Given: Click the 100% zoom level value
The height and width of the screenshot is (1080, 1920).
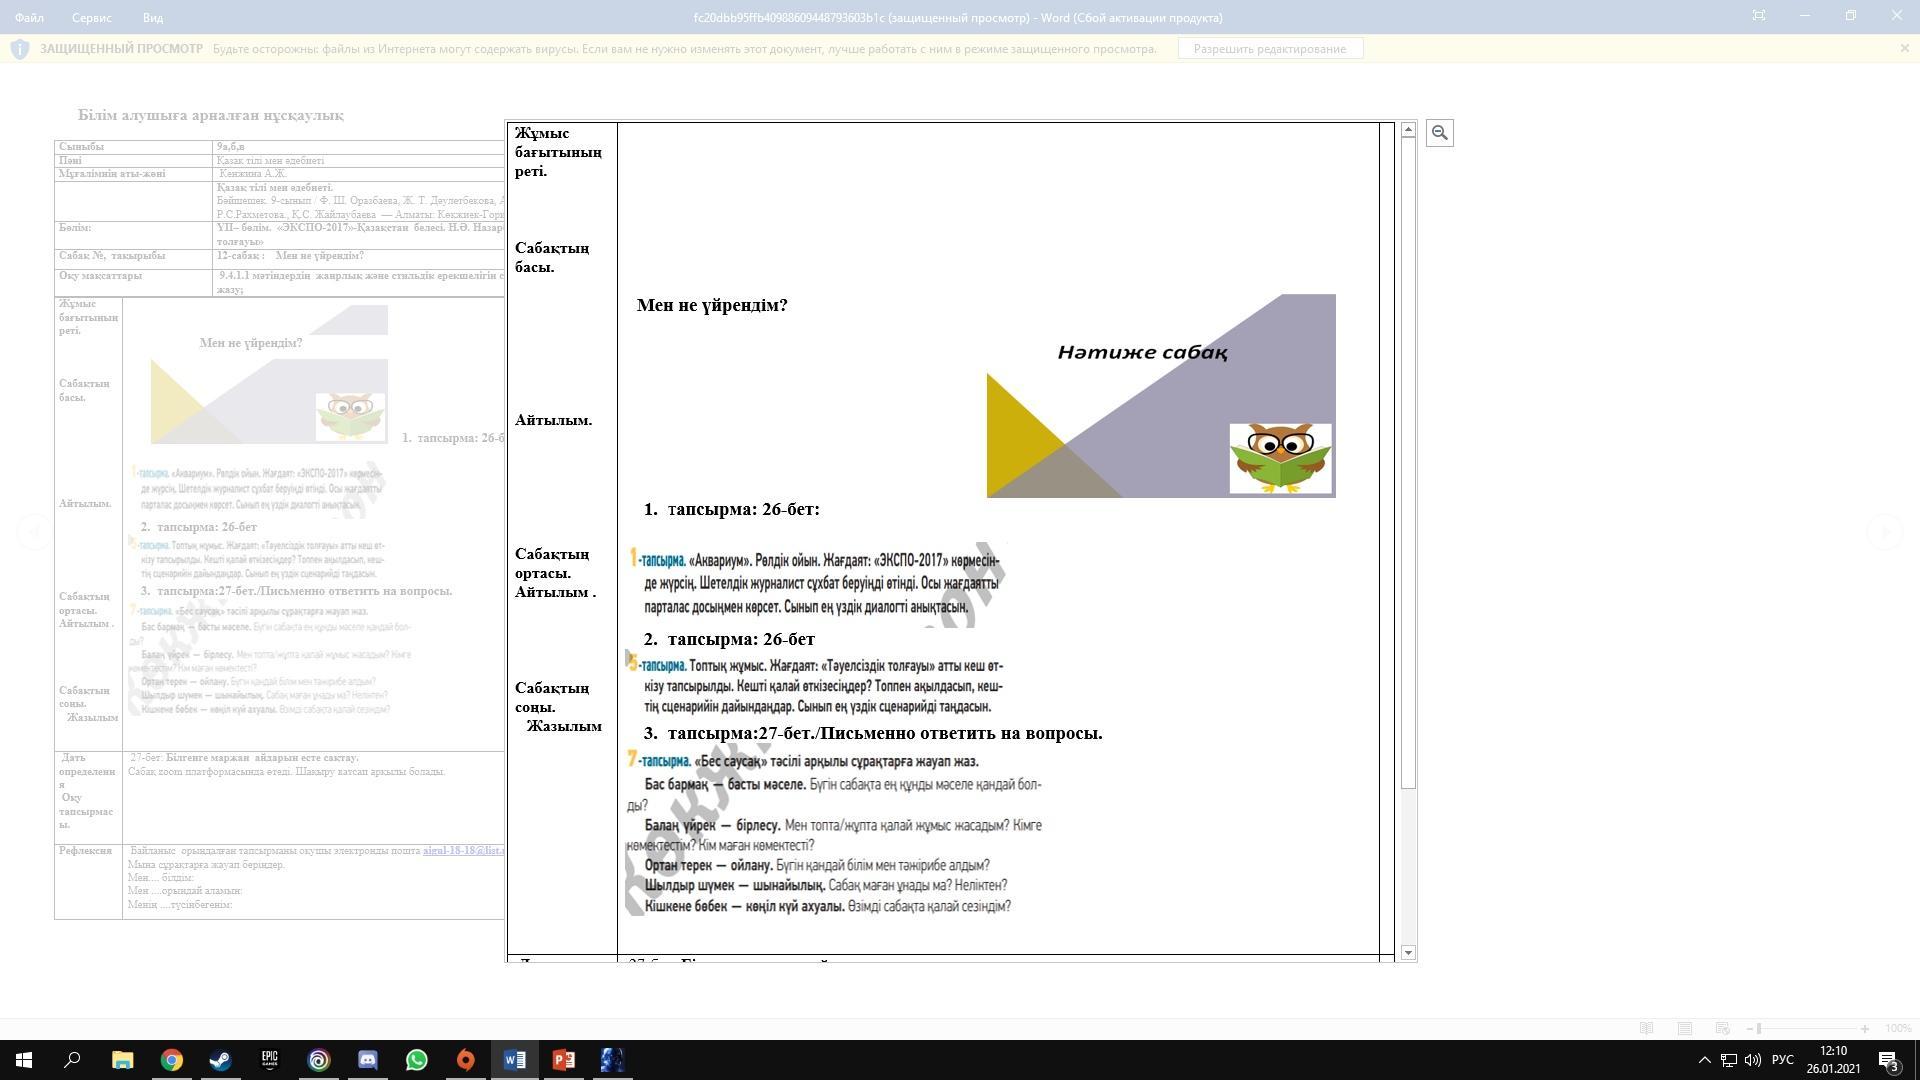Looking at the screenshot, I should coord(1898,1028).
